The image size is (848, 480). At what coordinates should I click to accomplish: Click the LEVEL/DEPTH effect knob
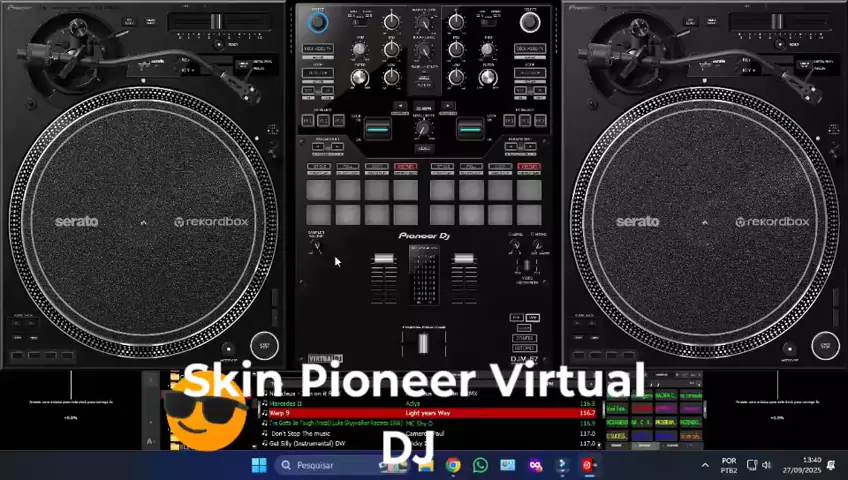pos(423,129)
